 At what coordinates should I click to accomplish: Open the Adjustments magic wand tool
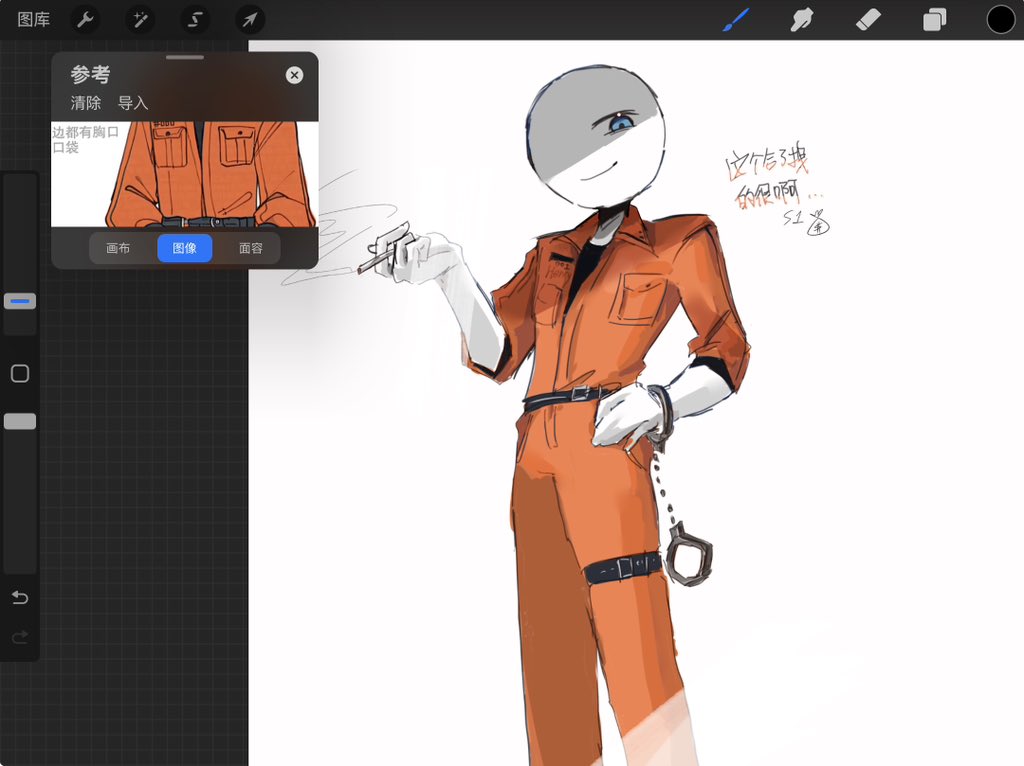point(139,19)
